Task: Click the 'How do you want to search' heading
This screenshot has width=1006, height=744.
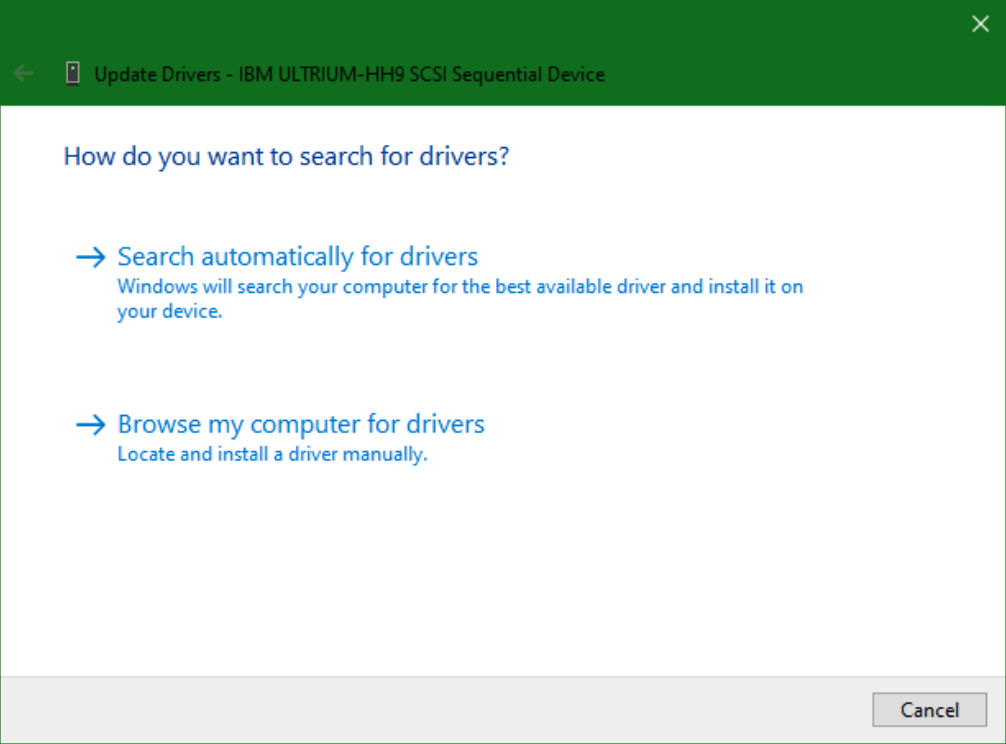Action: [286, 157]
